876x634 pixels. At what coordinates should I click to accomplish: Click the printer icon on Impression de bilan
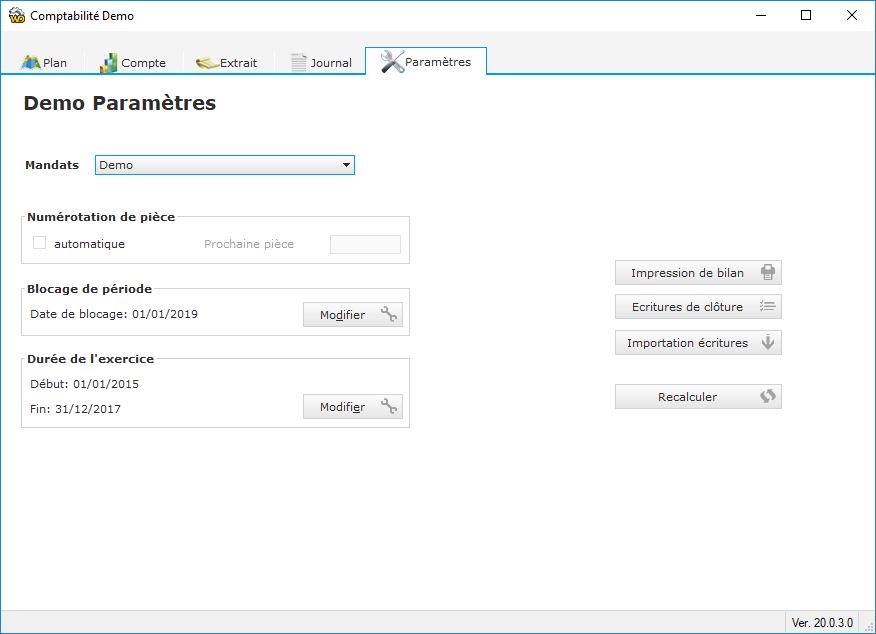tap(768, 272)
